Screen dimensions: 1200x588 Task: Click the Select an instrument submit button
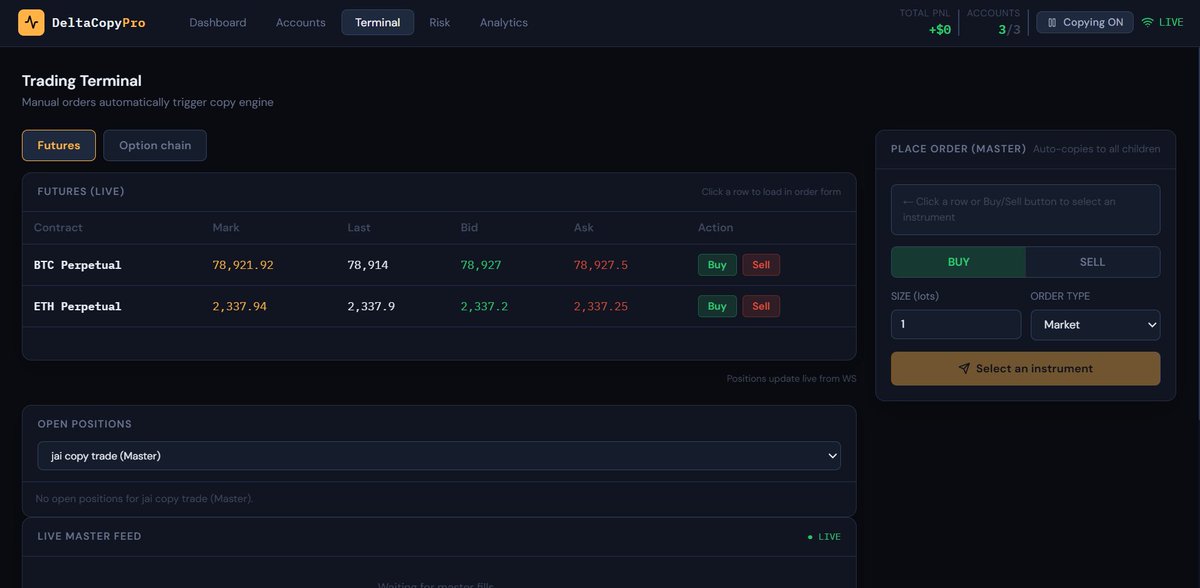[1026, 368]
